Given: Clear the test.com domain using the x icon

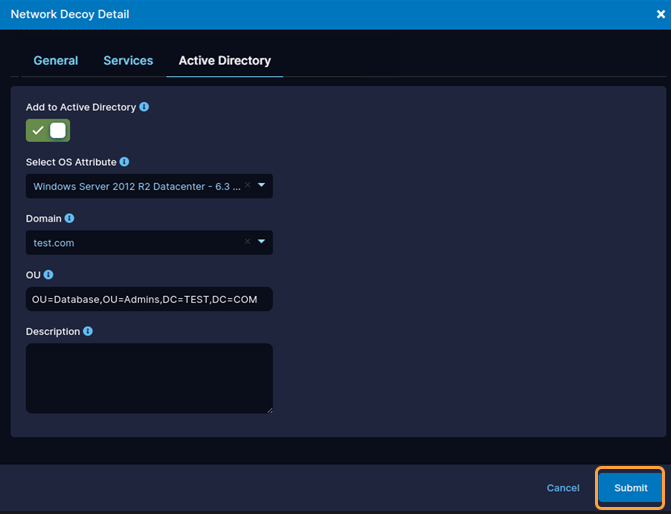Looking at the screenshot, I should (247, 242).
